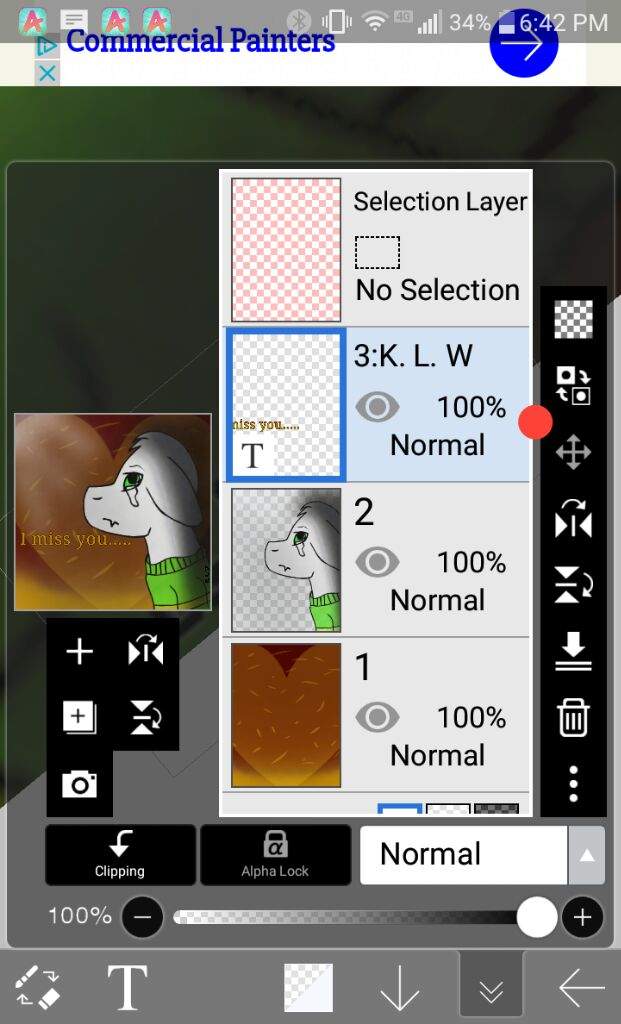The image size is (621, 1024).
Task: Hide layer 3:K. L. W
Action: (377, 407)
